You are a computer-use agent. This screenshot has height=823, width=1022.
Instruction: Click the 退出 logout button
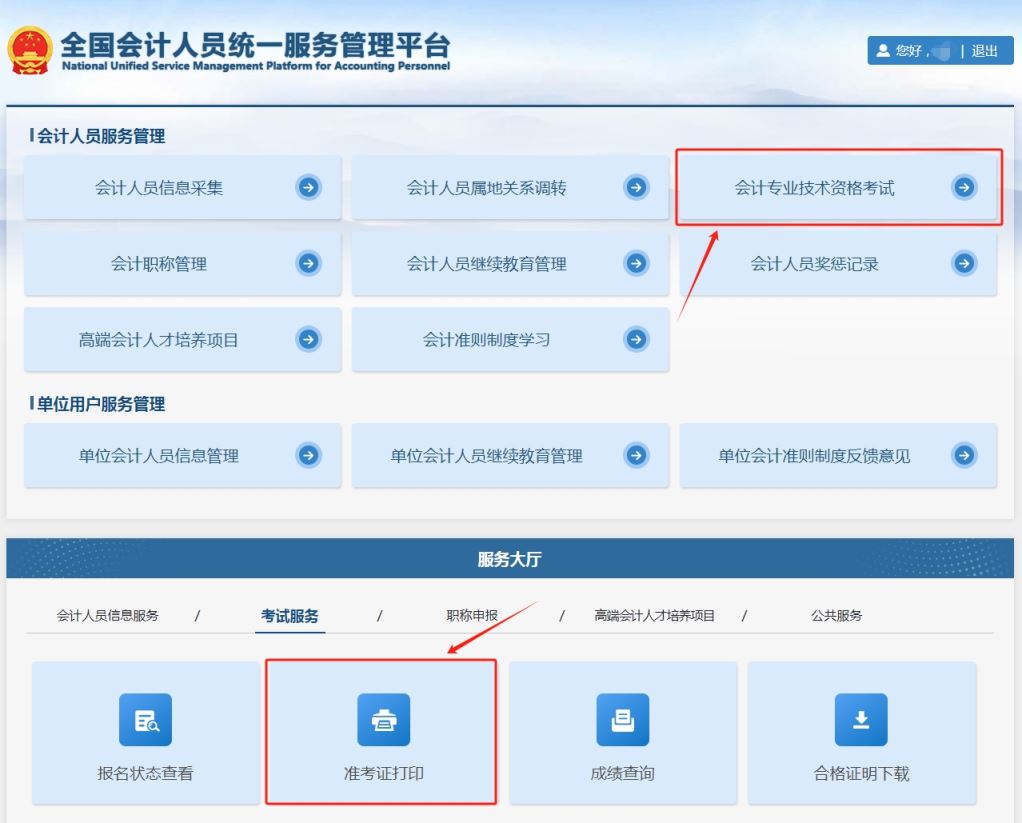pos(985,51)
